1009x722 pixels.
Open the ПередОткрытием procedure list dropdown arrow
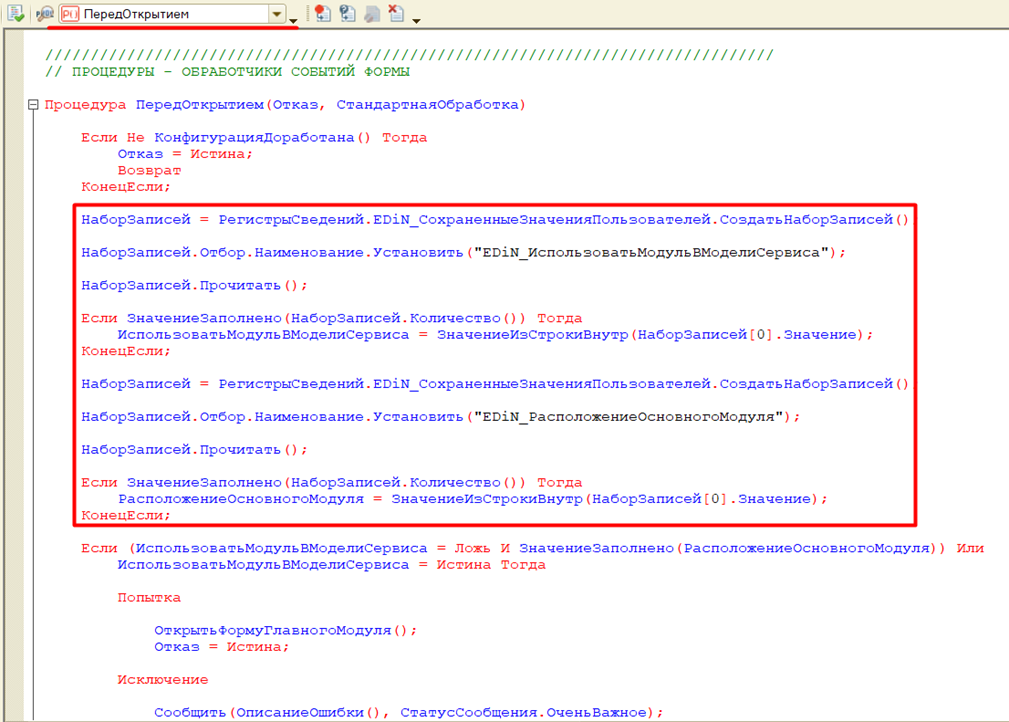pyautogui.click(x=277, y=15)
